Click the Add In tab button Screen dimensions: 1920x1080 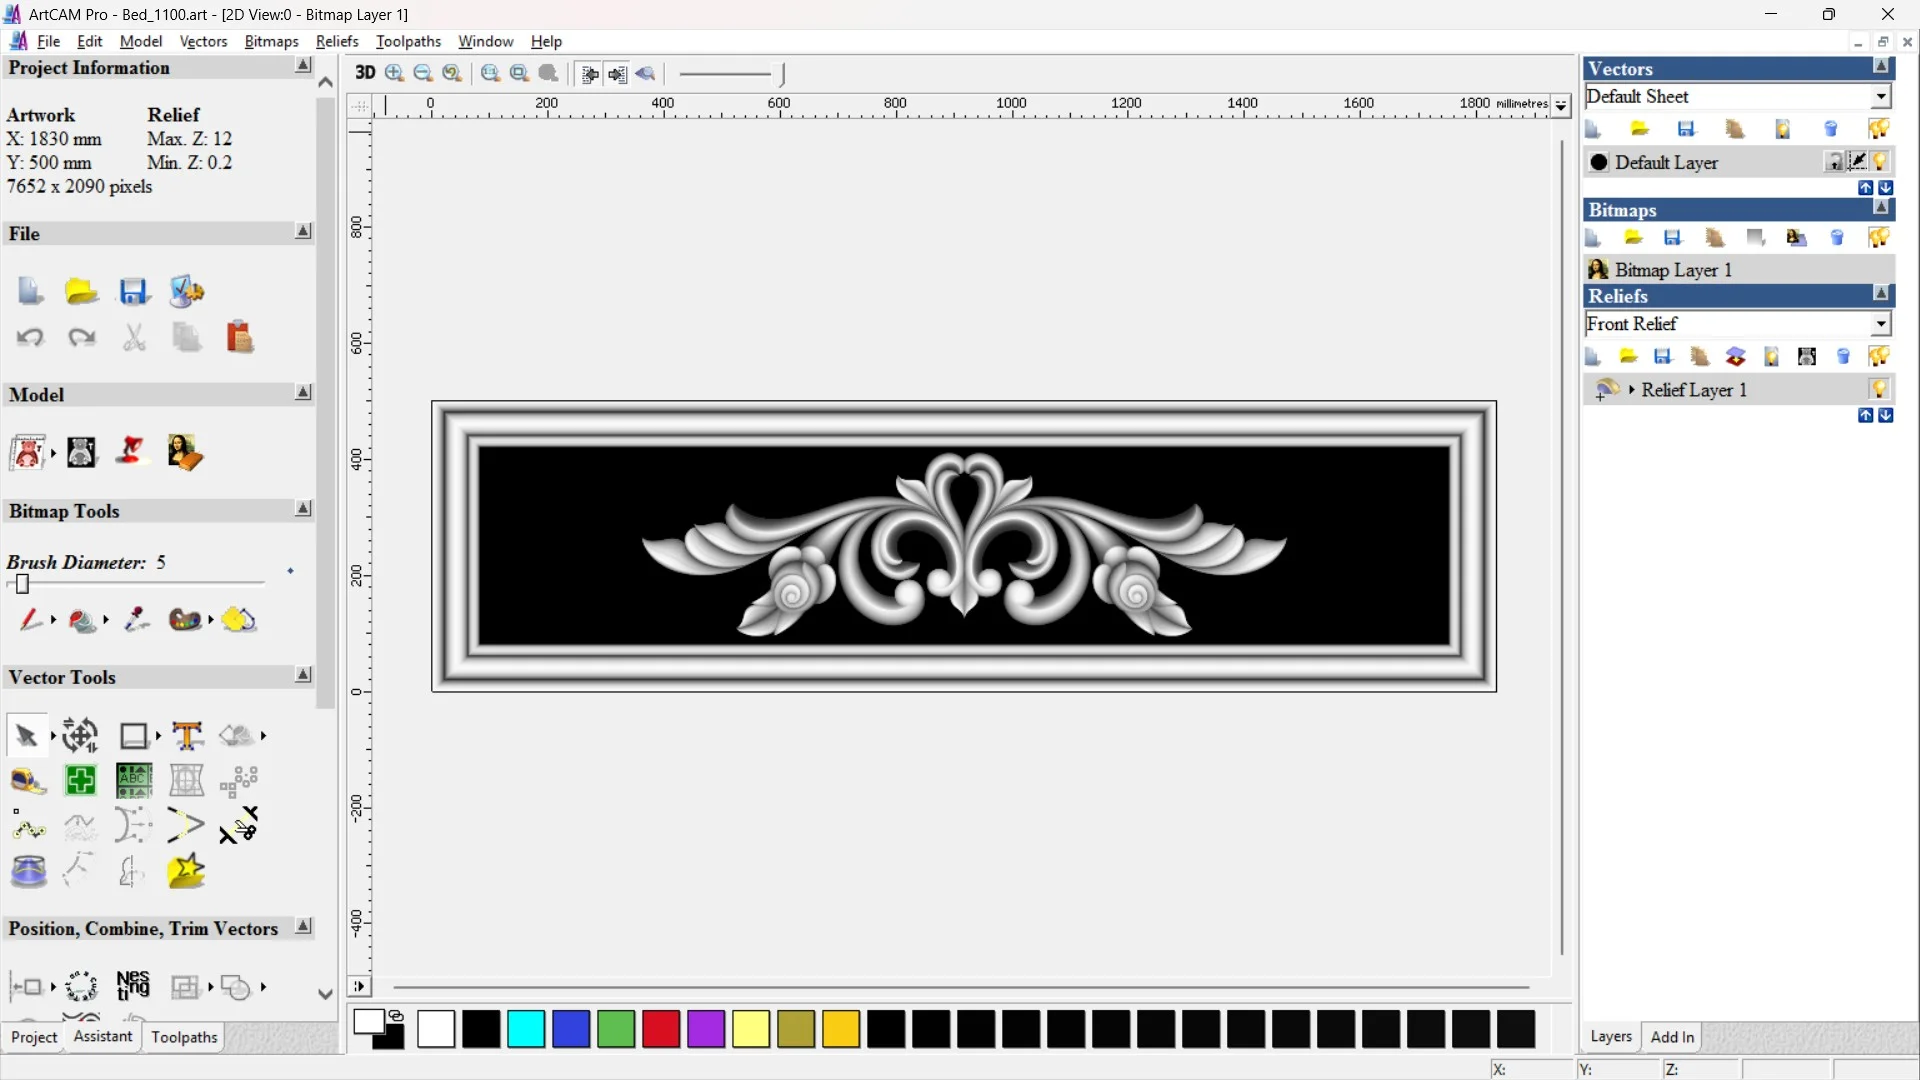coord(1671,1037)
